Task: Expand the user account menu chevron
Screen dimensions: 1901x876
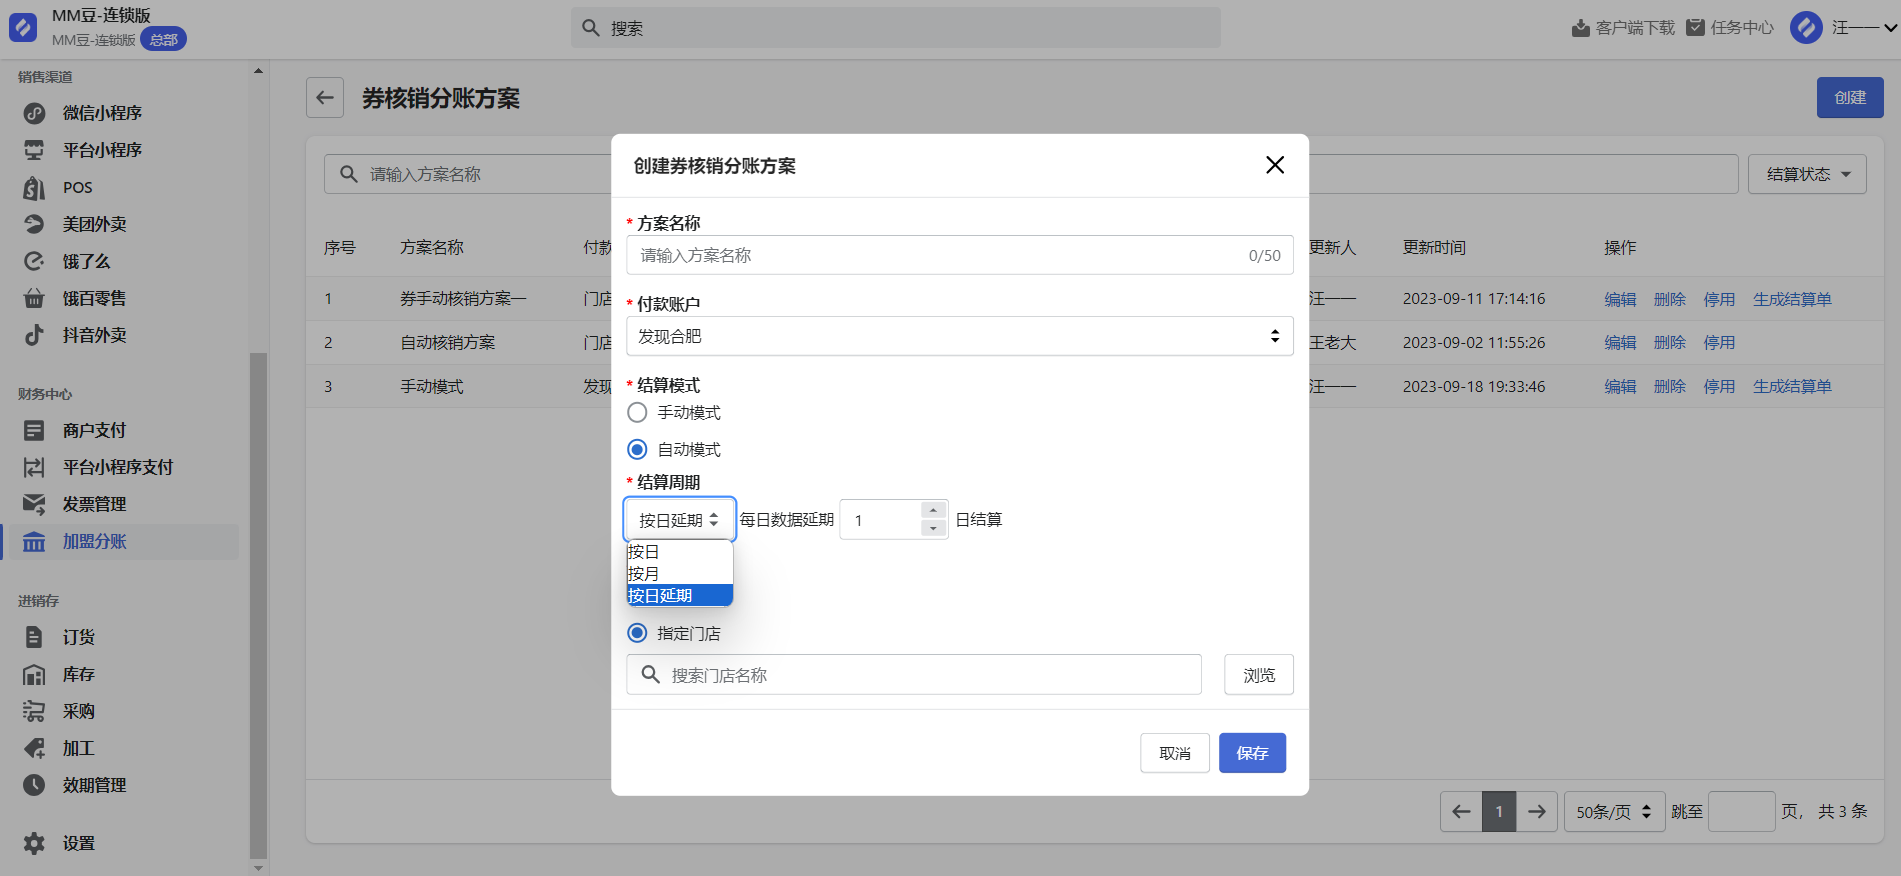Action: pyautogui.click(x=1890, y=28)
